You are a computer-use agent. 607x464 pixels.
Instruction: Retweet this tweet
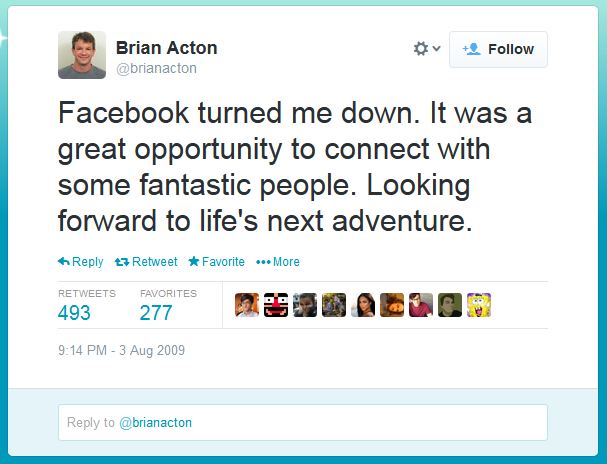tap(146, 262)
